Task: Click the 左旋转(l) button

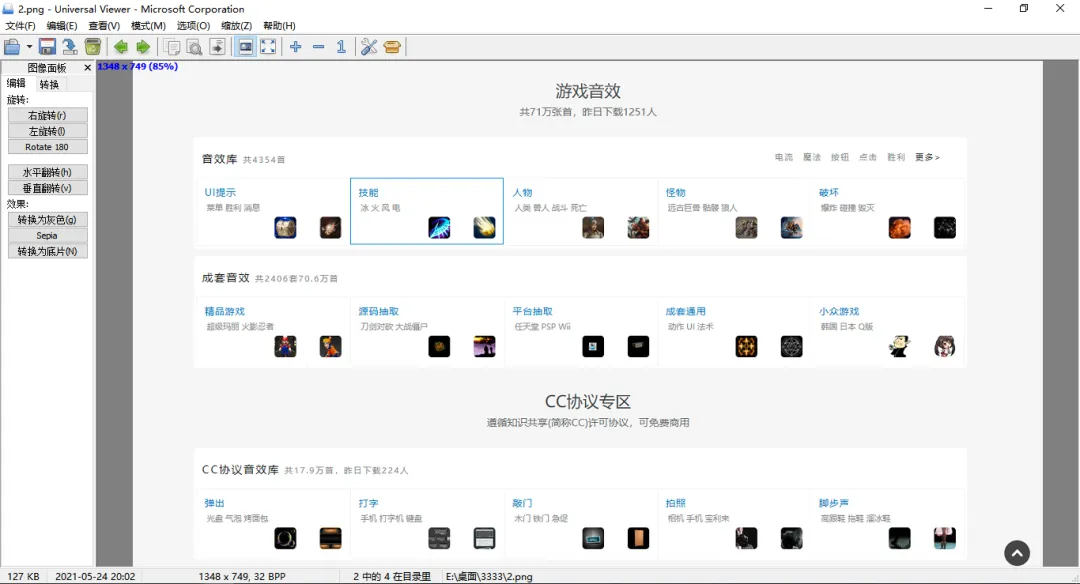Action: 48,131
